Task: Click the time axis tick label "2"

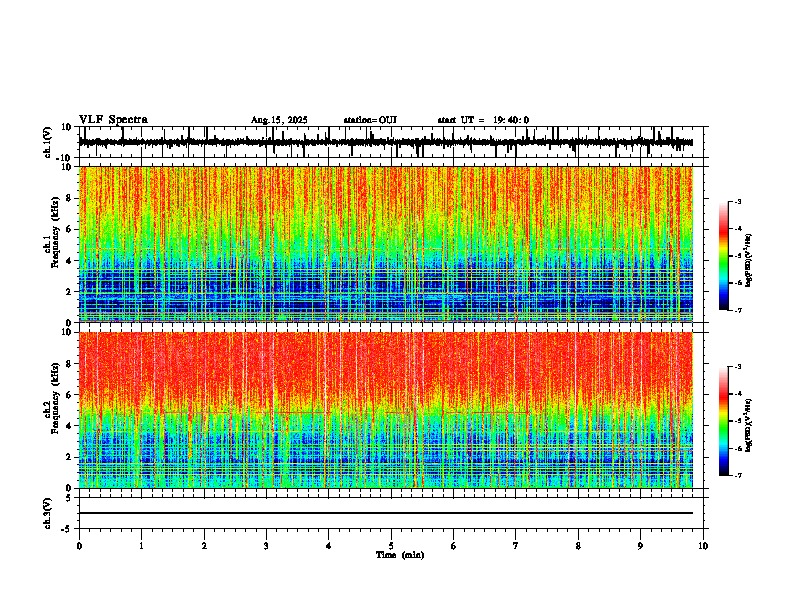Action: [204, 546]
